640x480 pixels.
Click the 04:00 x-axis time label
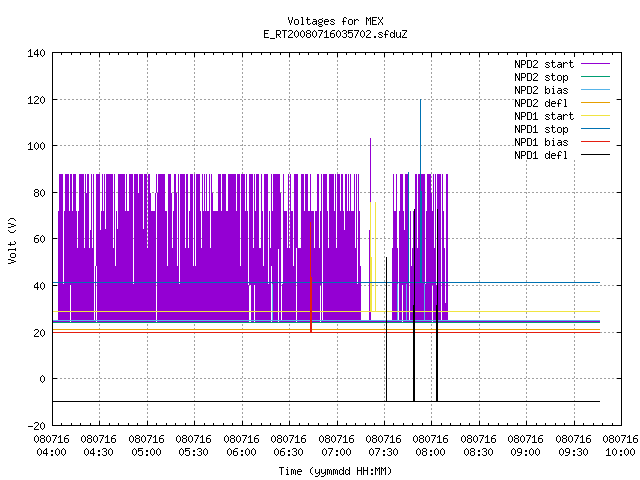51,452
